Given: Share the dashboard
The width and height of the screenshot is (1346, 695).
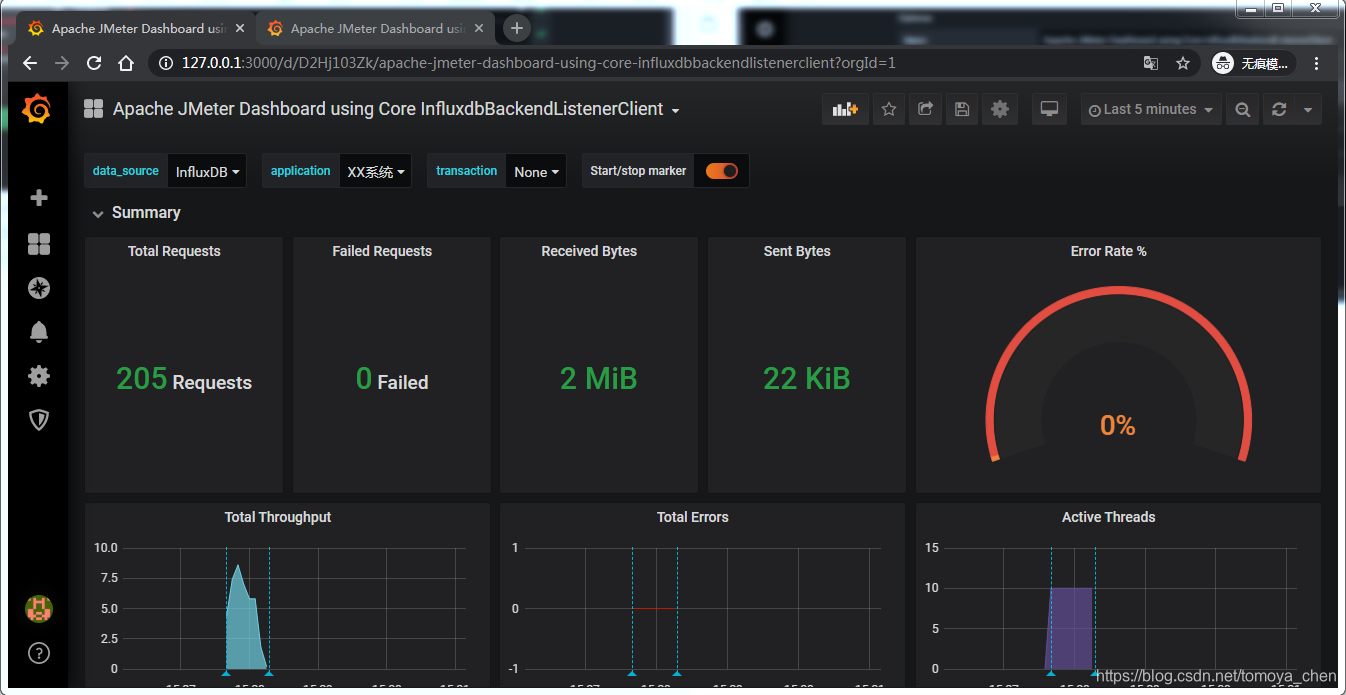Looking at the screenshot, I should pyautogui.click(x=925, y=109).
